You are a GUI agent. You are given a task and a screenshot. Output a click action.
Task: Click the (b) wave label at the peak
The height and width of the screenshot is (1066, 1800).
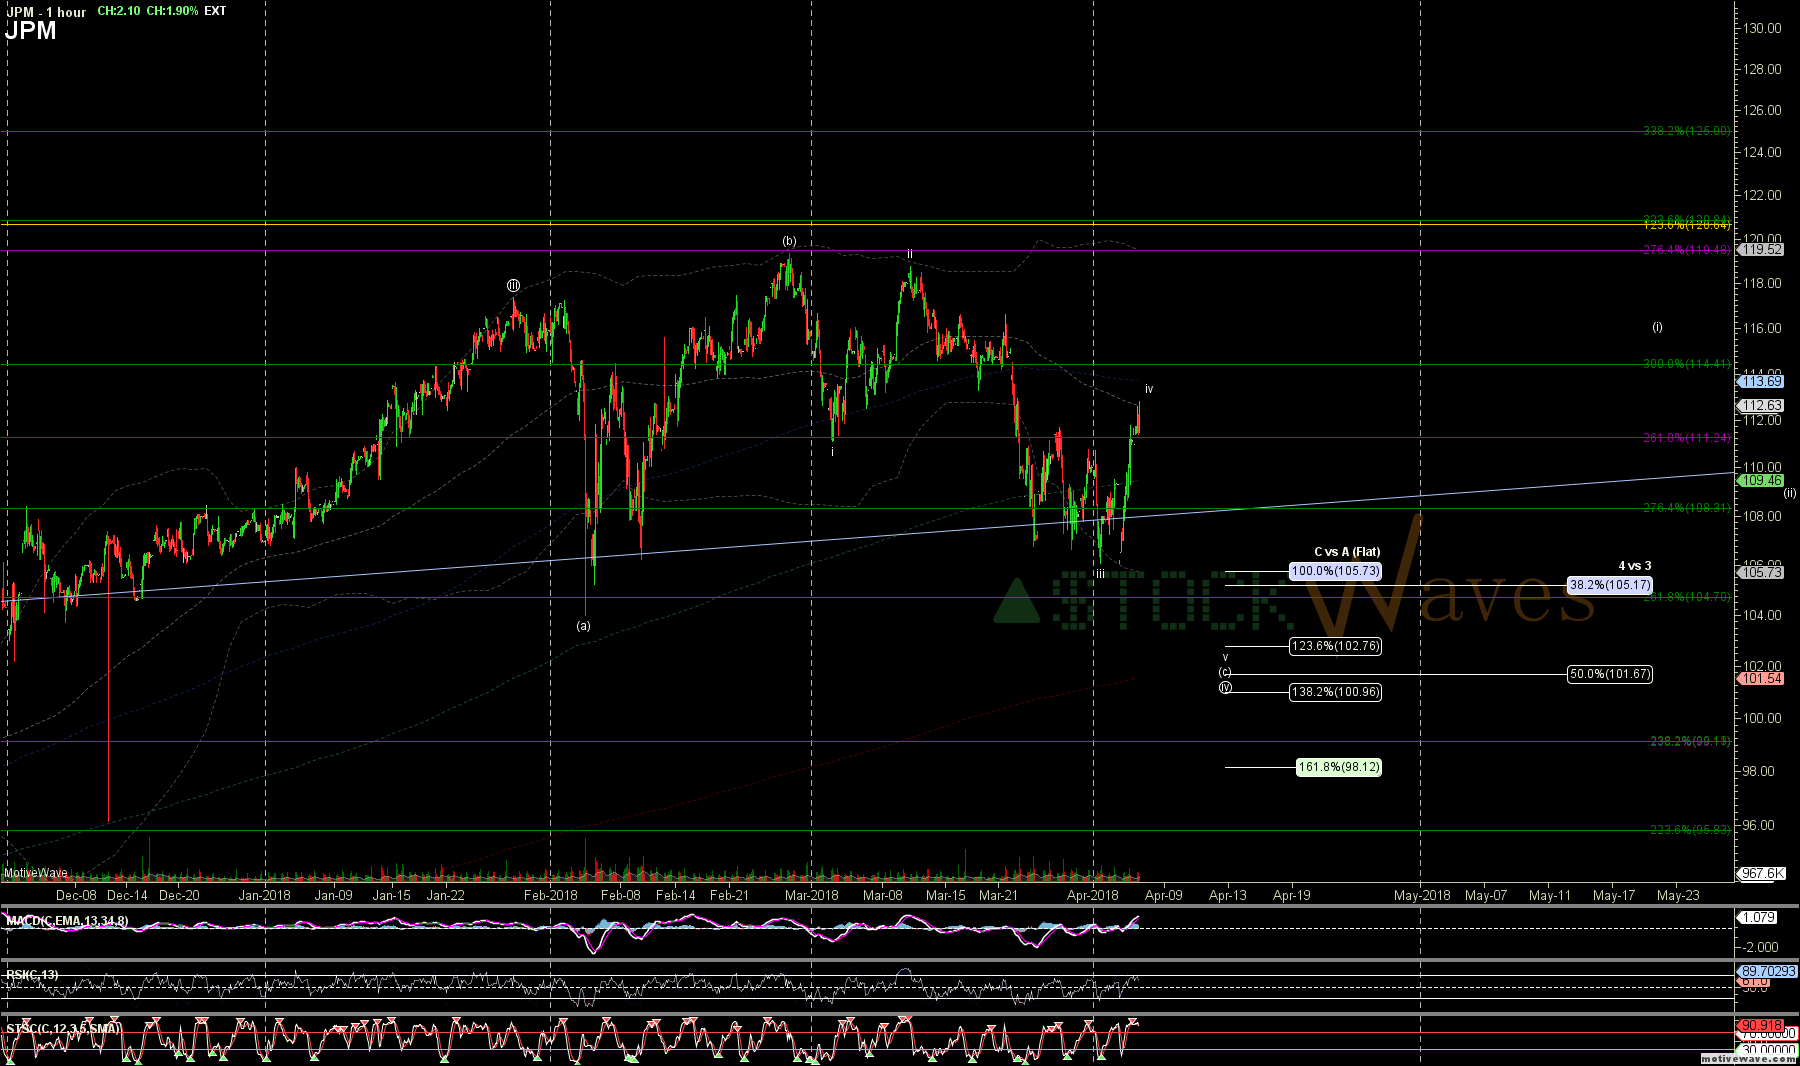[789, 241]
